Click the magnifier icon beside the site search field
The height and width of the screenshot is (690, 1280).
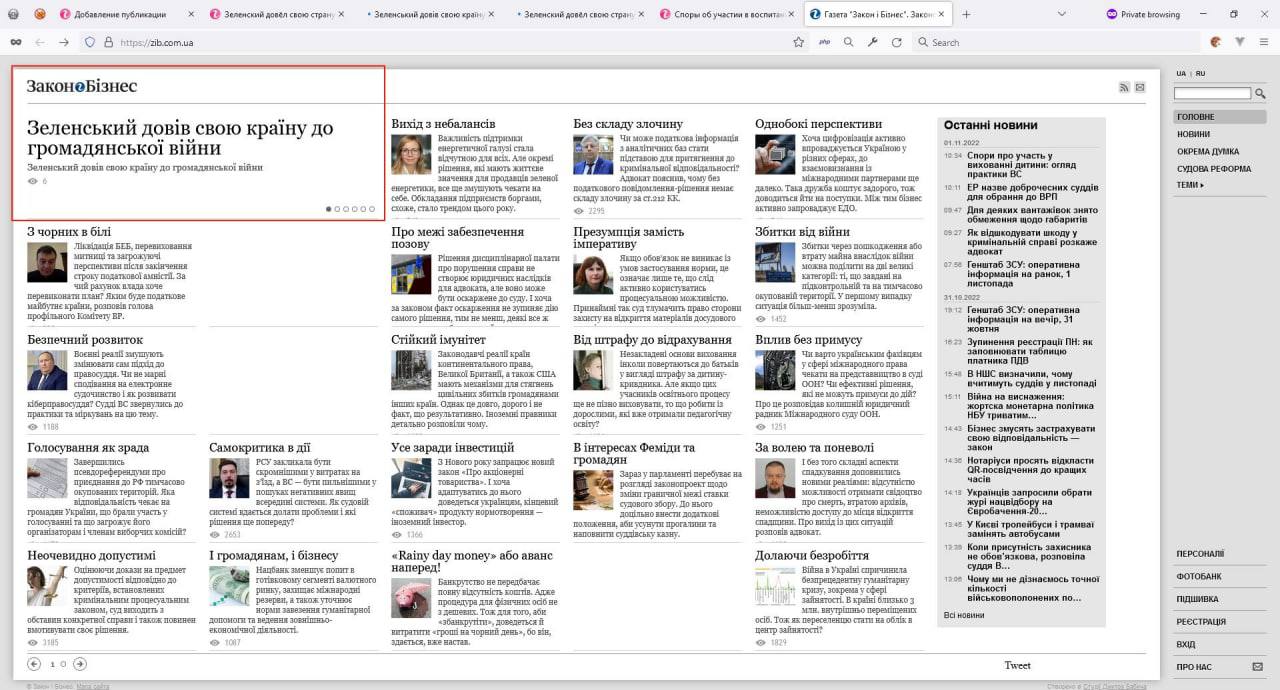1260,94
